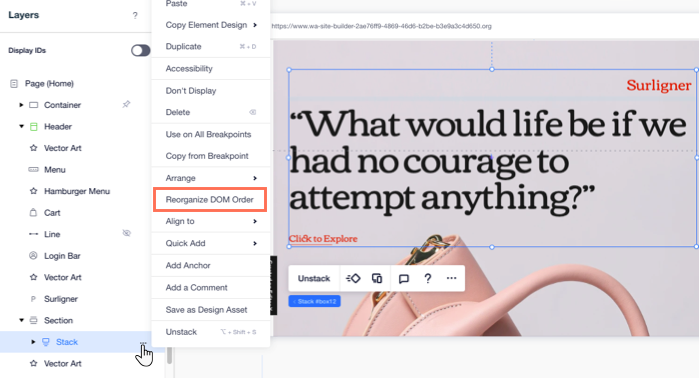
Task: Collapse the Section layer
Action: 21,320
